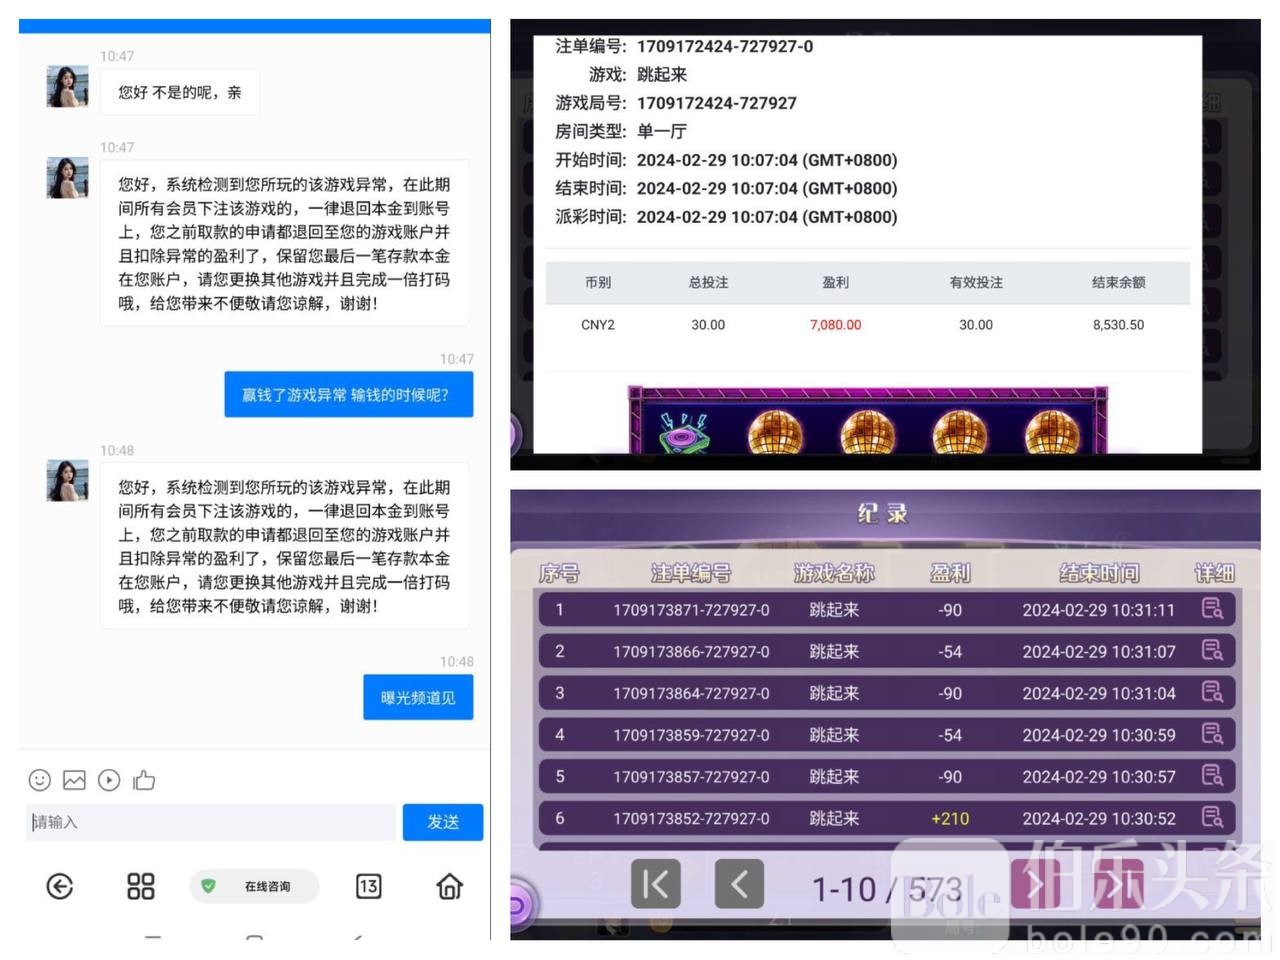Click the thumbs-up rating icon
Viewport: 1280px width, 960px height.
(144, 780)
